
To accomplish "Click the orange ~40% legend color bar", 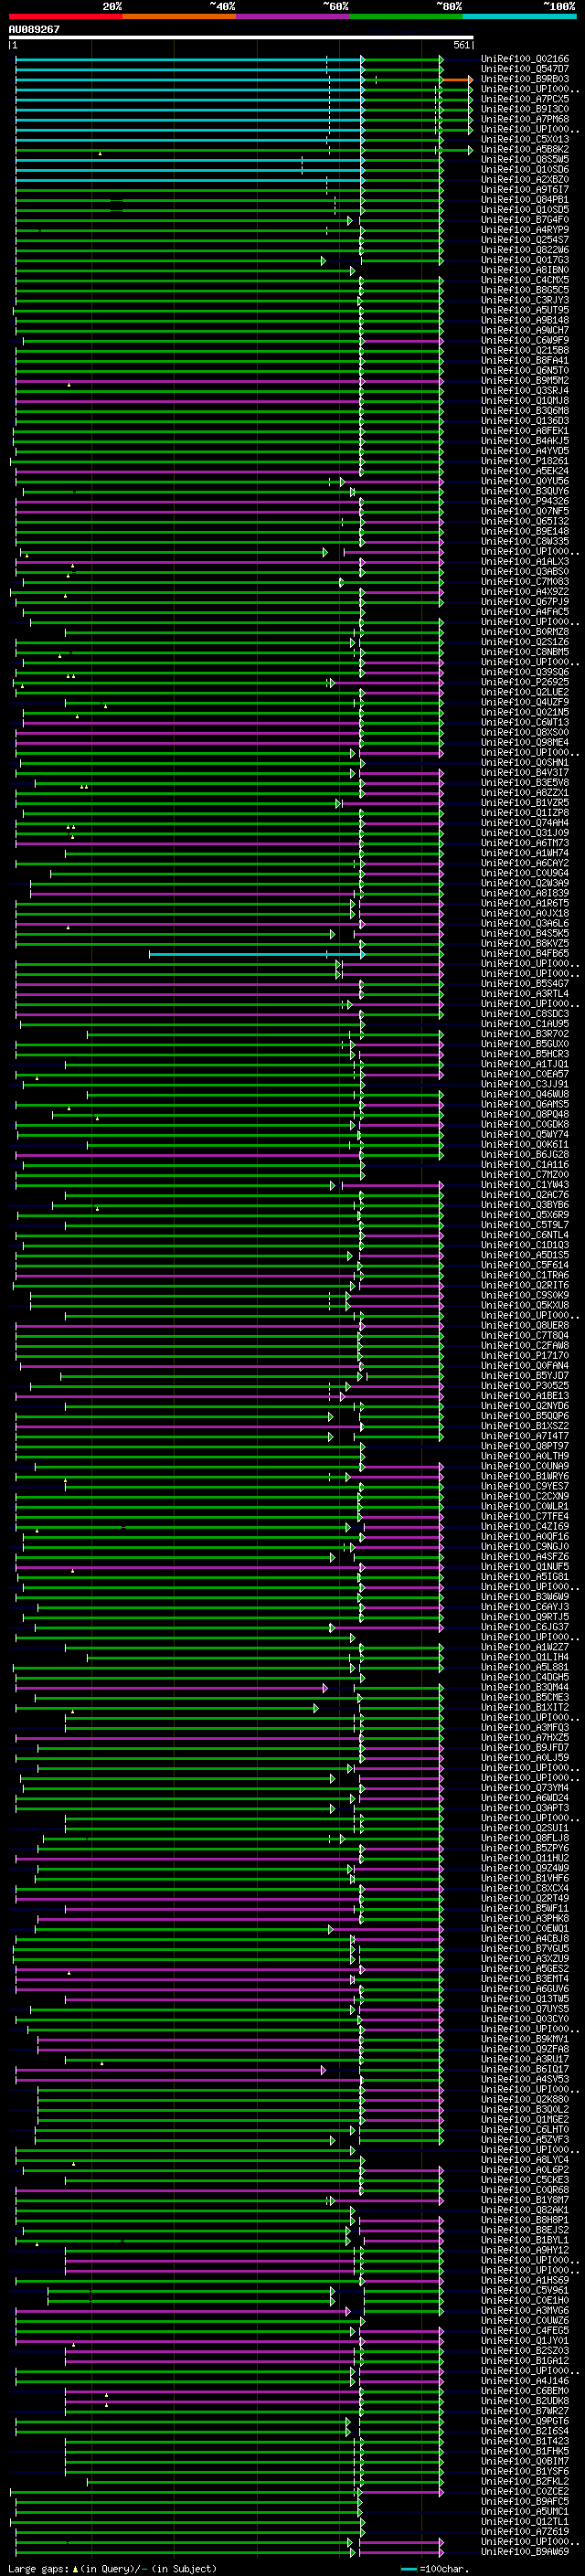I will pyautogui.click(x=179, y=16).
